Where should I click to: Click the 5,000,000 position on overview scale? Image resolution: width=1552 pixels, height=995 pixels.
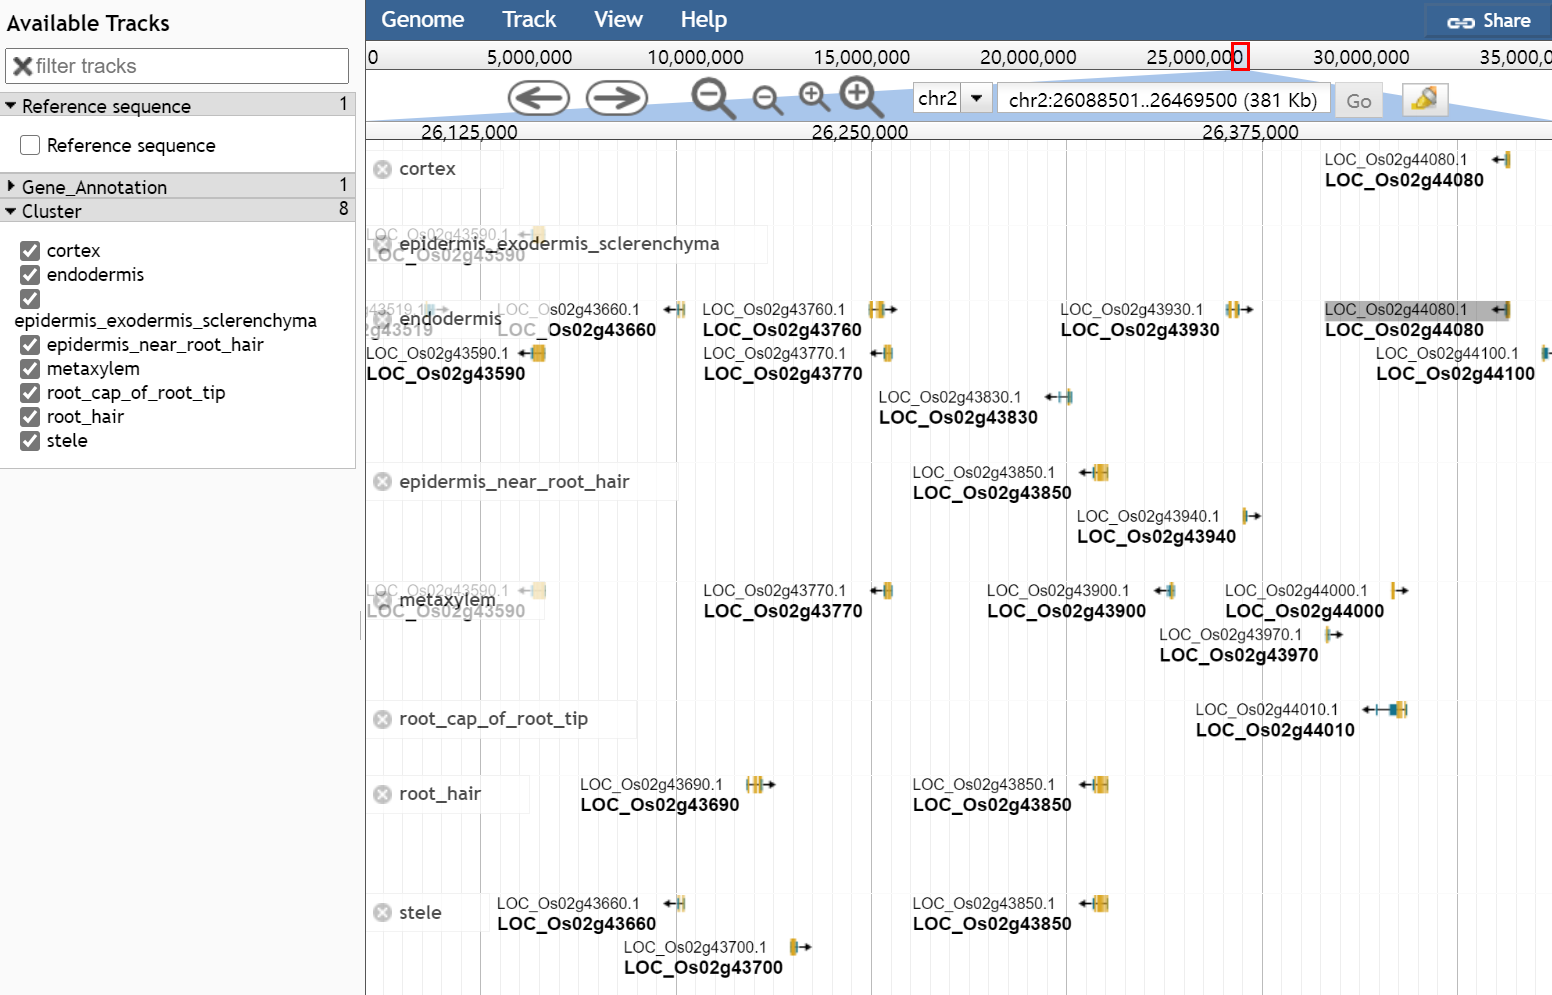click(x=529, y=57)
